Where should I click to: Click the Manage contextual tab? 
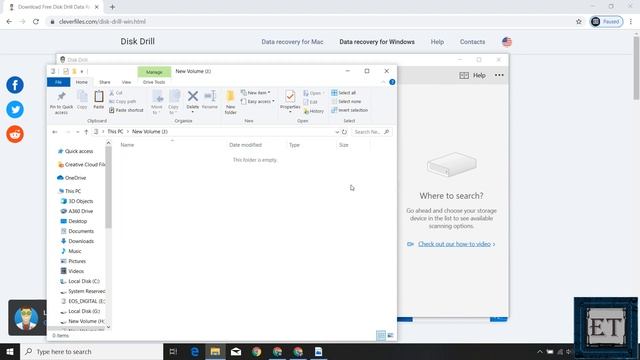click(154, 72)
